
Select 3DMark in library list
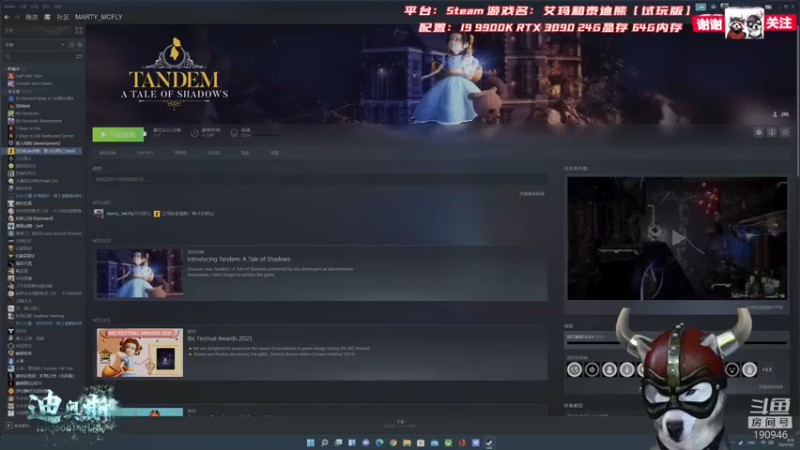pyautogui.click(x=19, y=106)
